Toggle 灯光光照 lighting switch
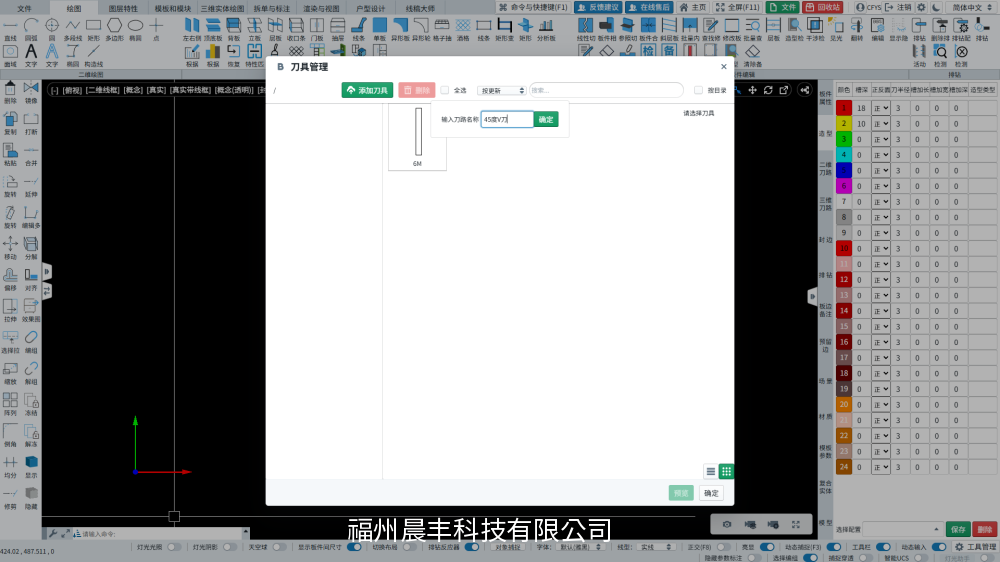This screenshot has width=1000, height=562. 173,547
